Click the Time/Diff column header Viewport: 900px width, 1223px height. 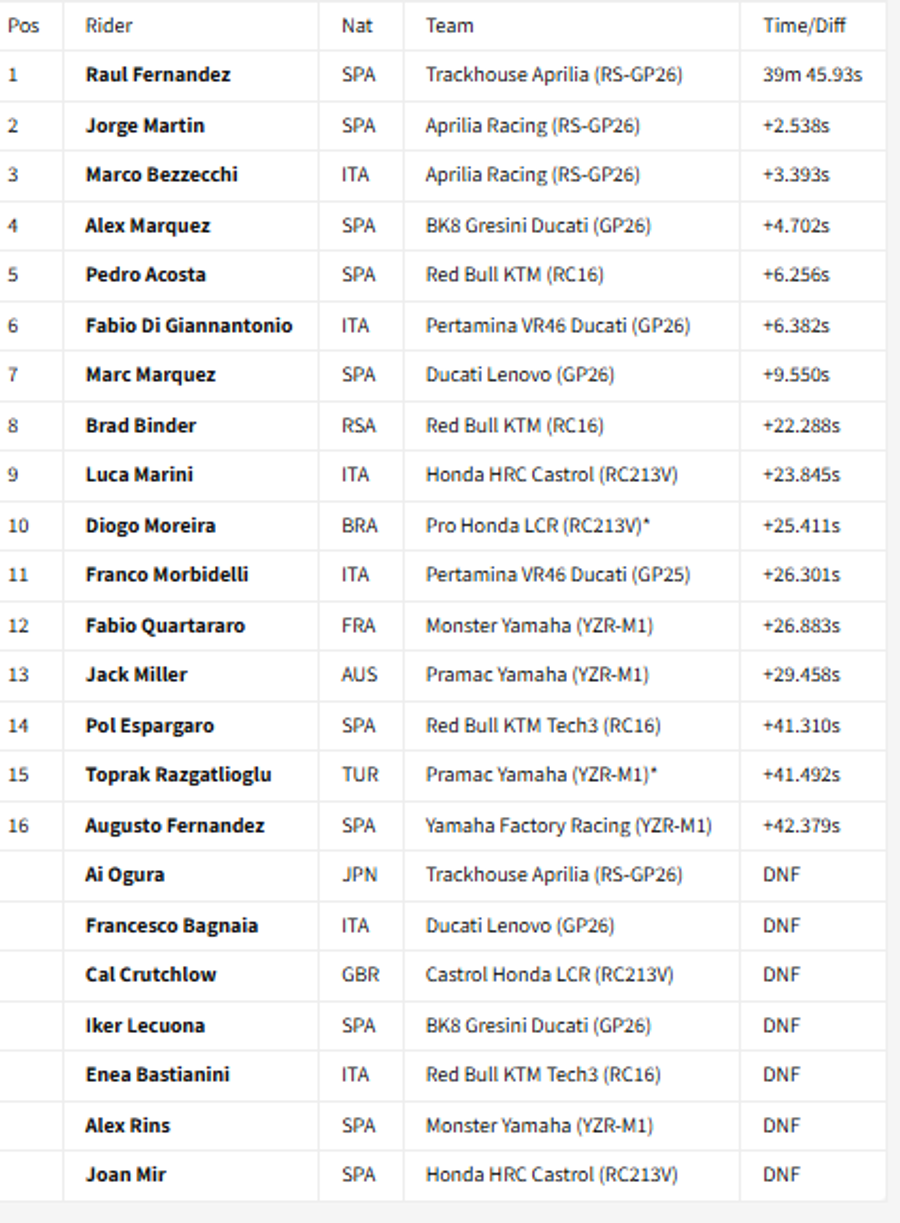click(x=804, y=26)
